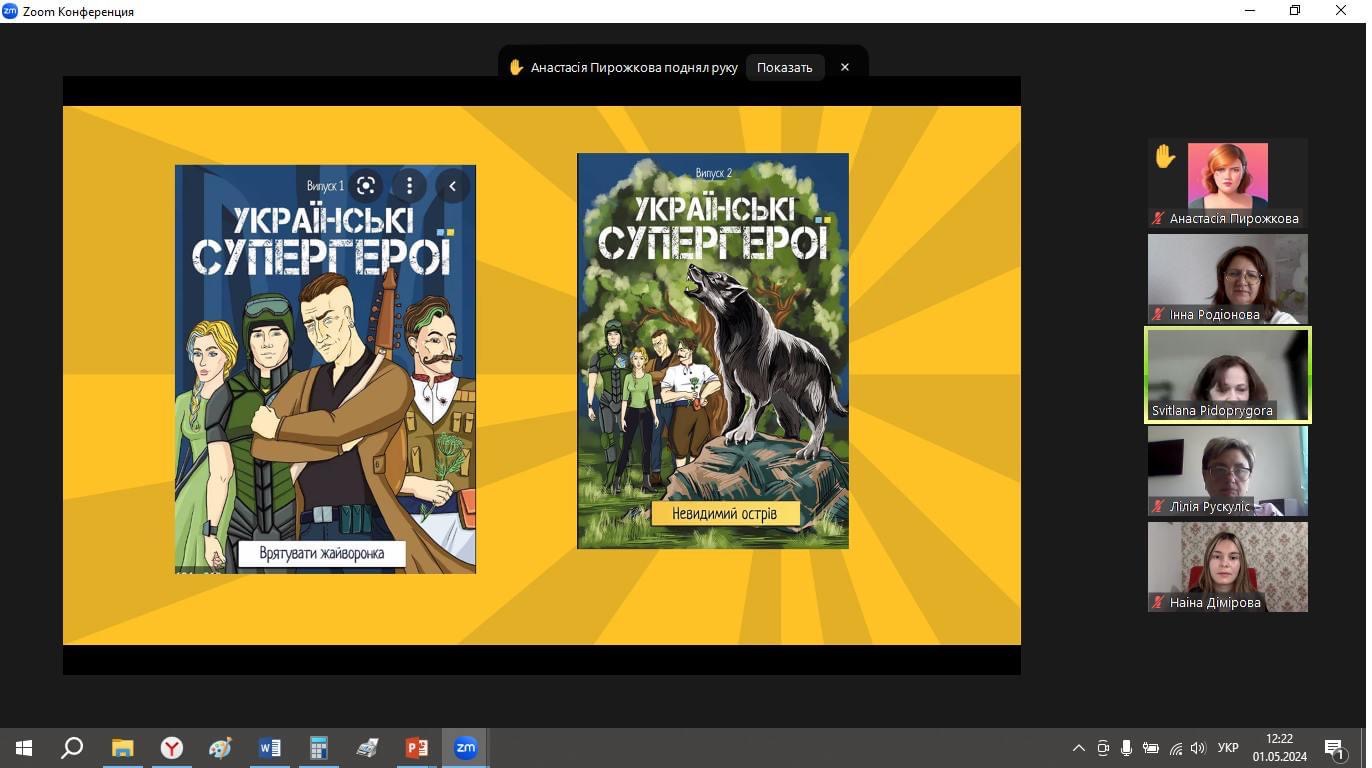This screenshot has width=1372, height=768.
Task: Open Windows search from the taskbar
Action: pos(72,748)
